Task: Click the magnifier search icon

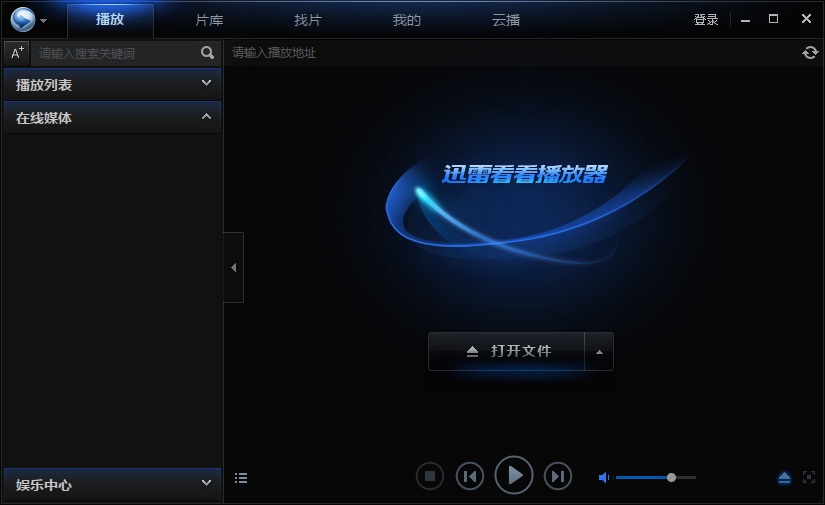Action: tap(207, 53)
